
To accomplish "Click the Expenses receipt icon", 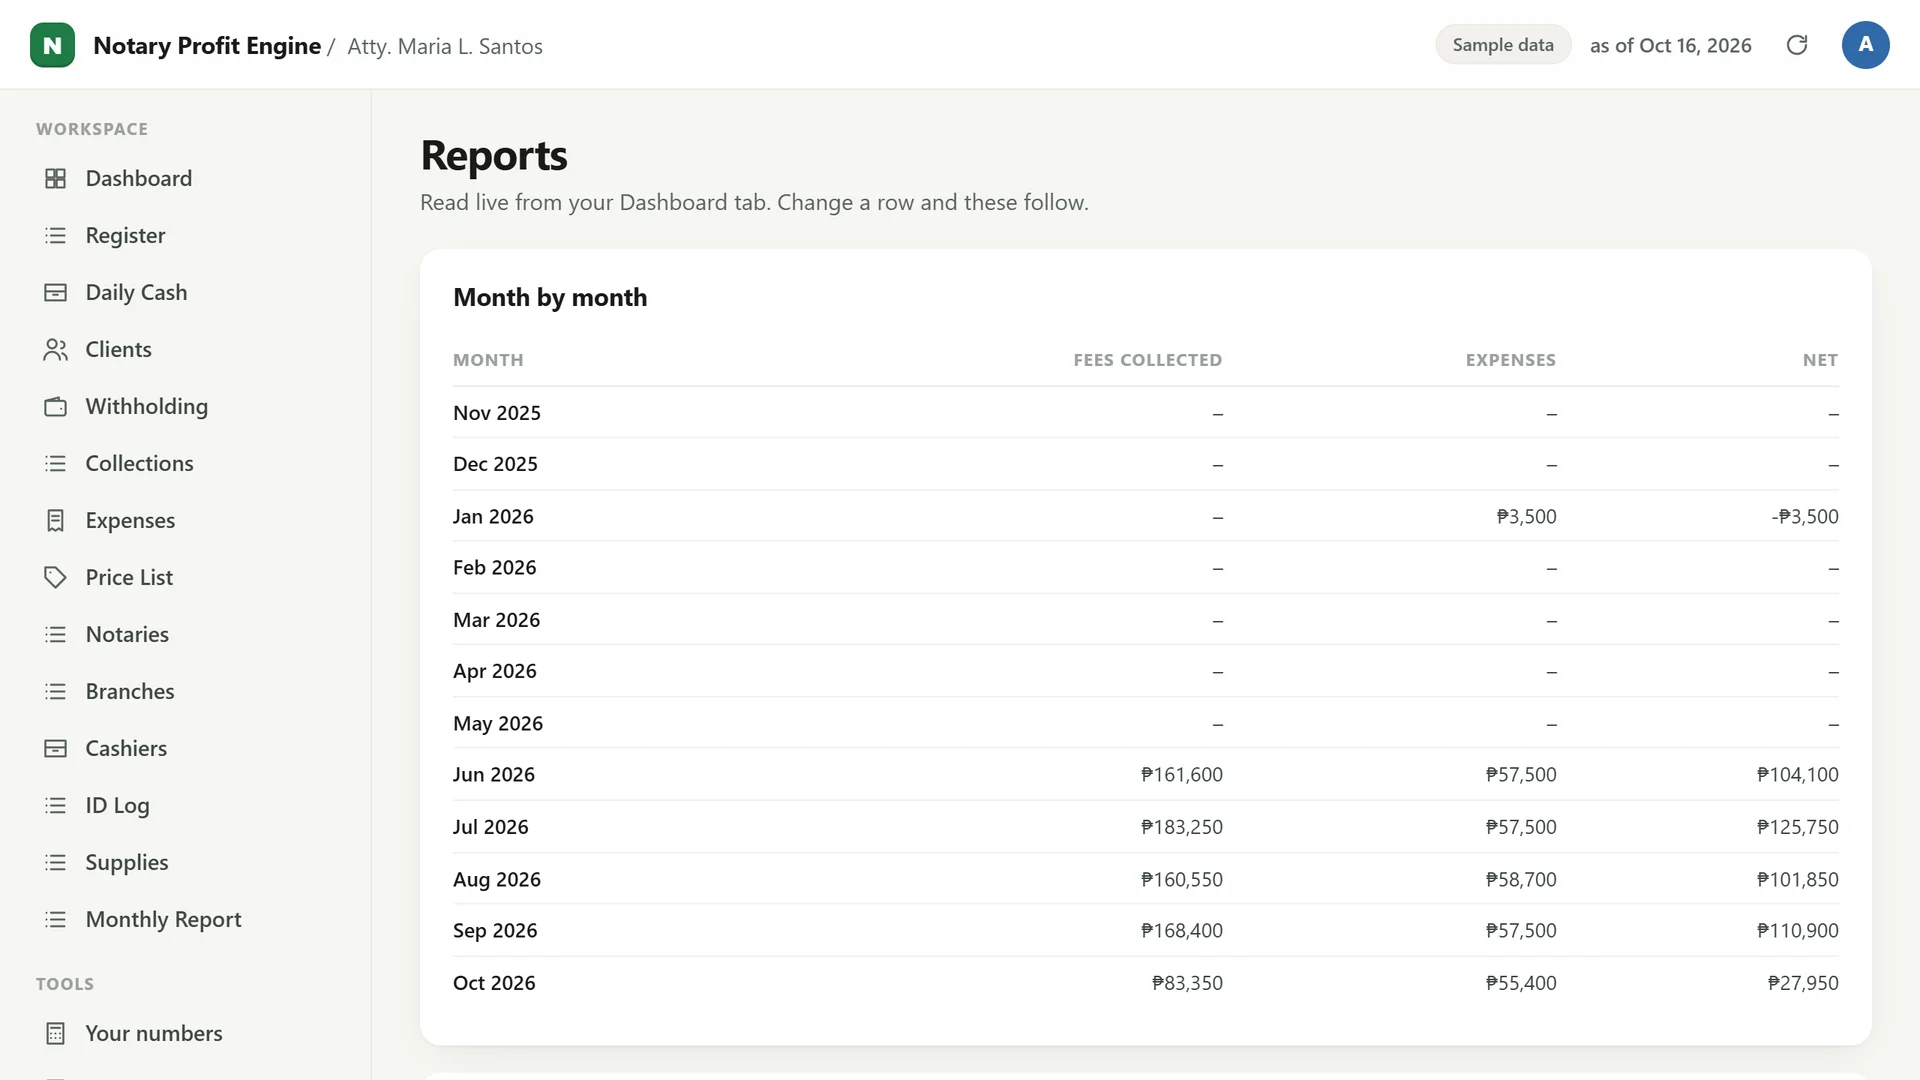I will [x=56, y=520].
